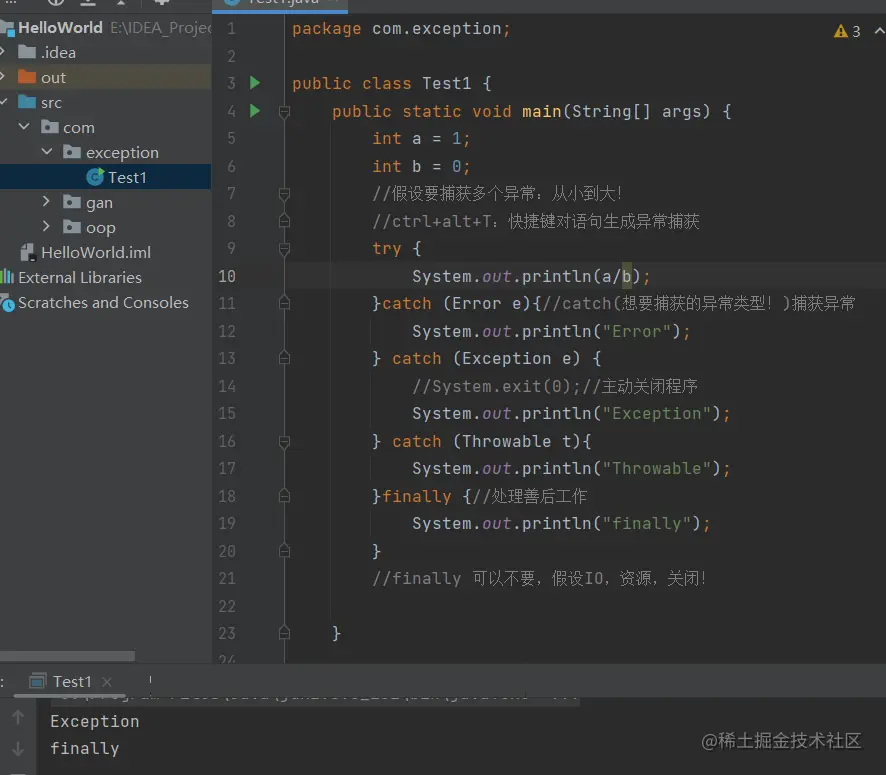Click the project panel horizontal scrollbar
This screenshot has height=775, width=886.
[67, 656]
